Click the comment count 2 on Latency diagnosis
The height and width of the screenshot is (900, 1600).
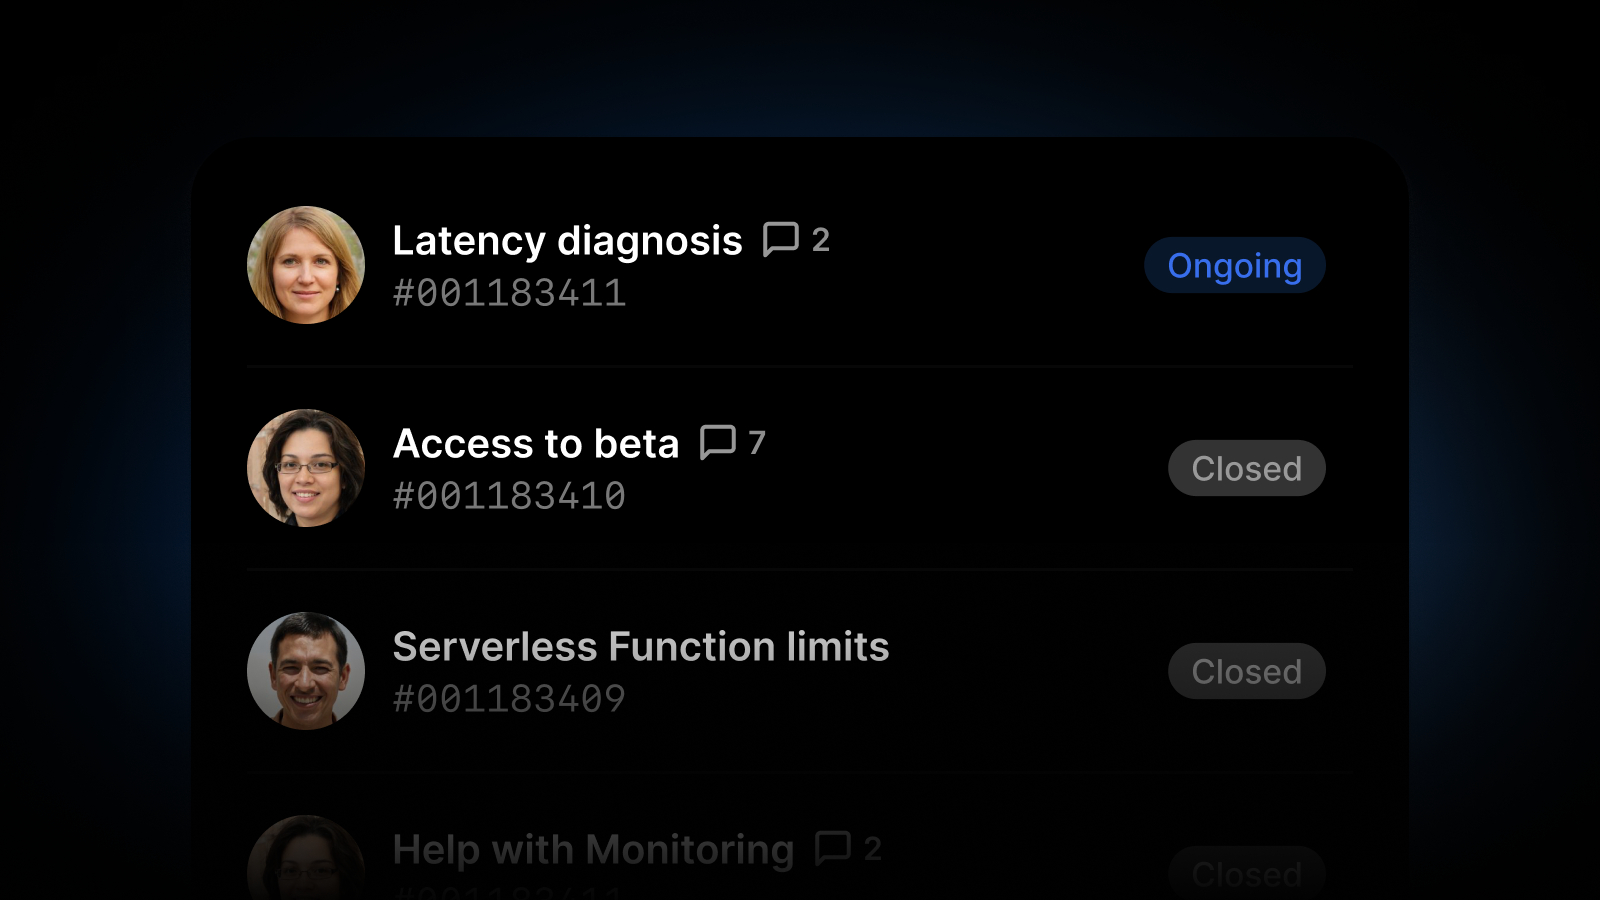(x=821, y=240)
